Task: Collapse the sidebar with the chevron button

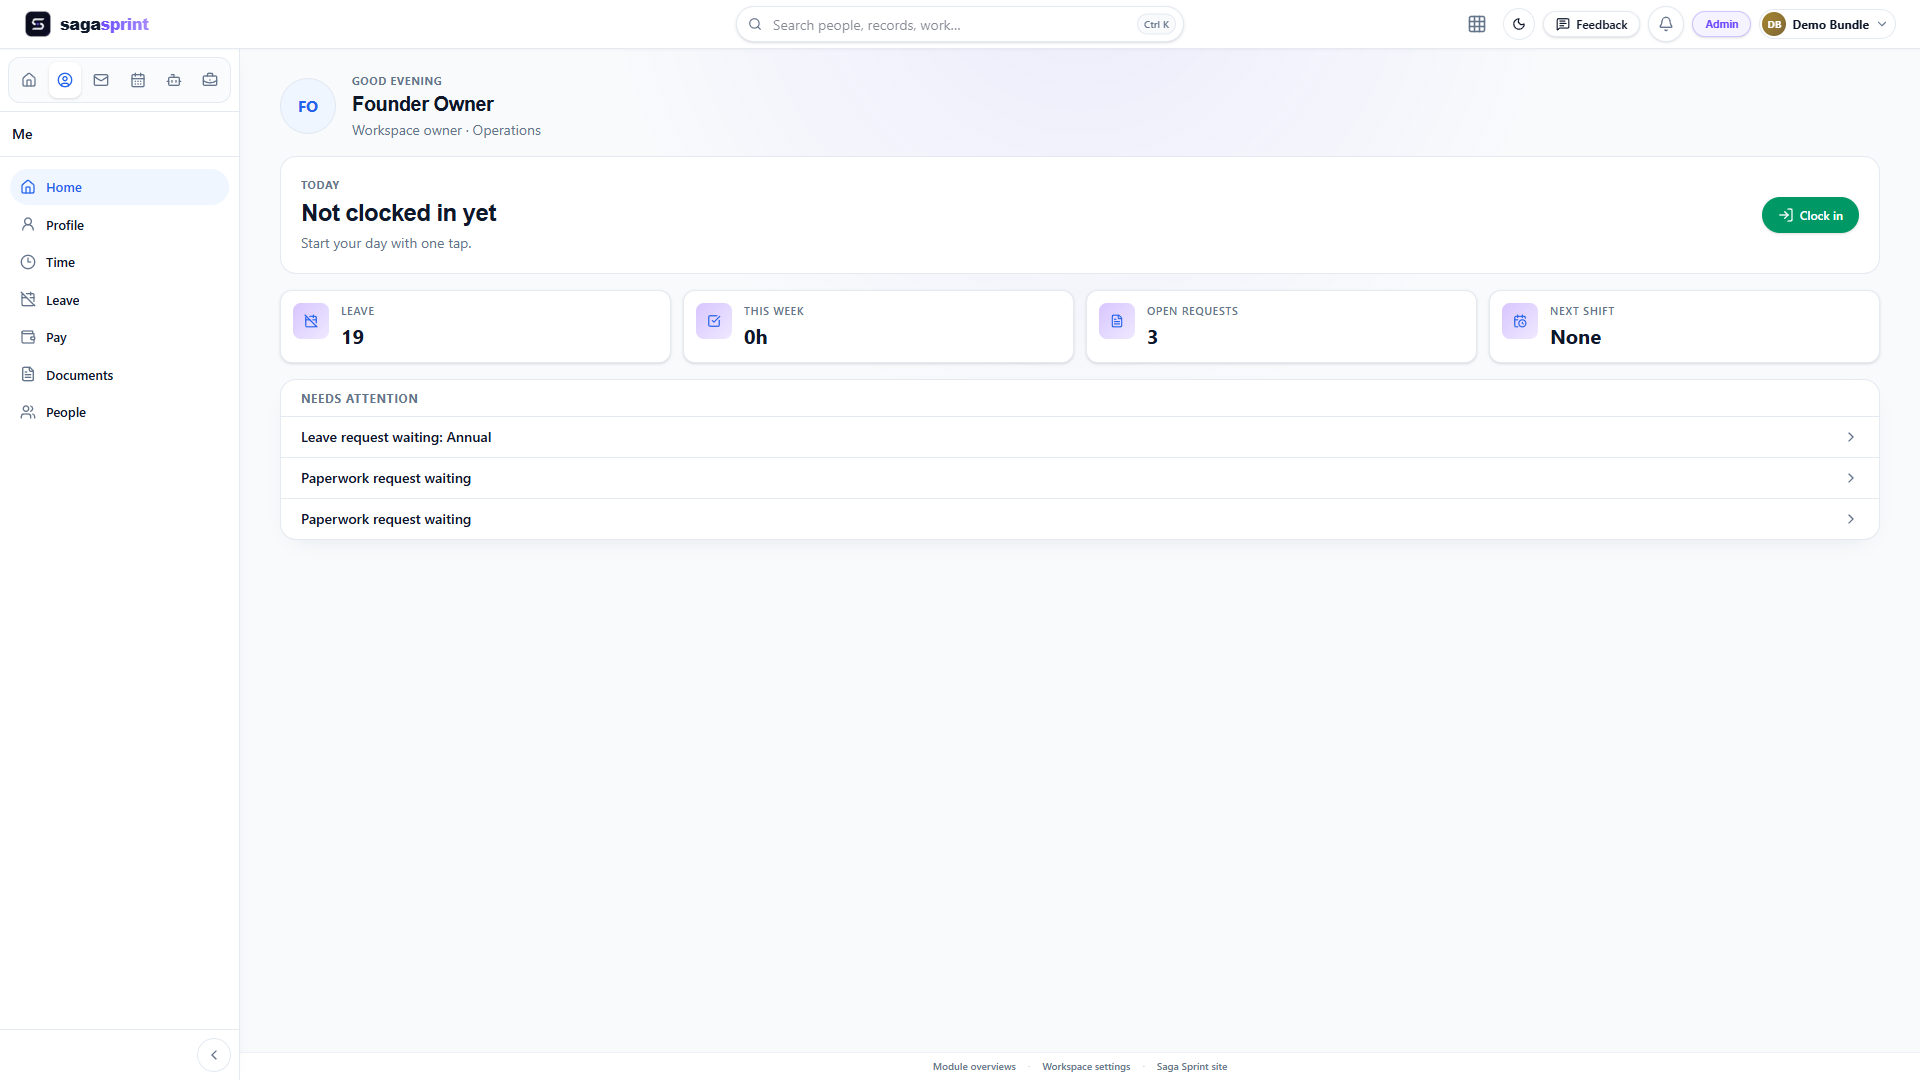Action: point(214,1055)
